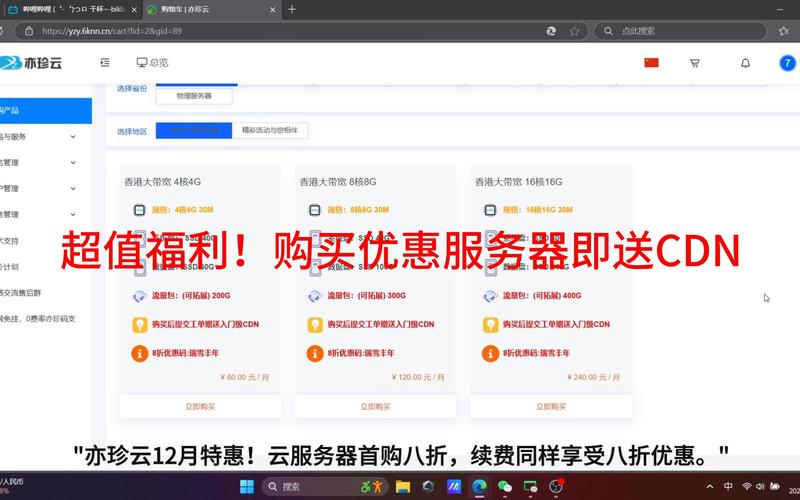Click the 香港大带宽 8核8G title
The width and height of the screenshot is (800, 500).
[x=338, y=182]
